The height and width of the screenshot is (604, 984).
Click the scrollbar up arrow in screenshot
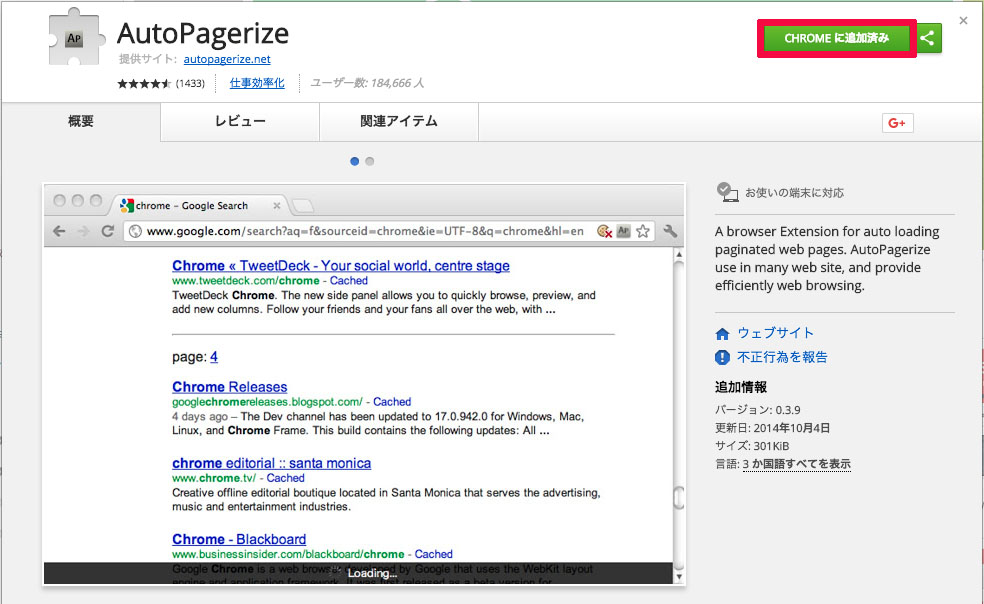[678, 255]
